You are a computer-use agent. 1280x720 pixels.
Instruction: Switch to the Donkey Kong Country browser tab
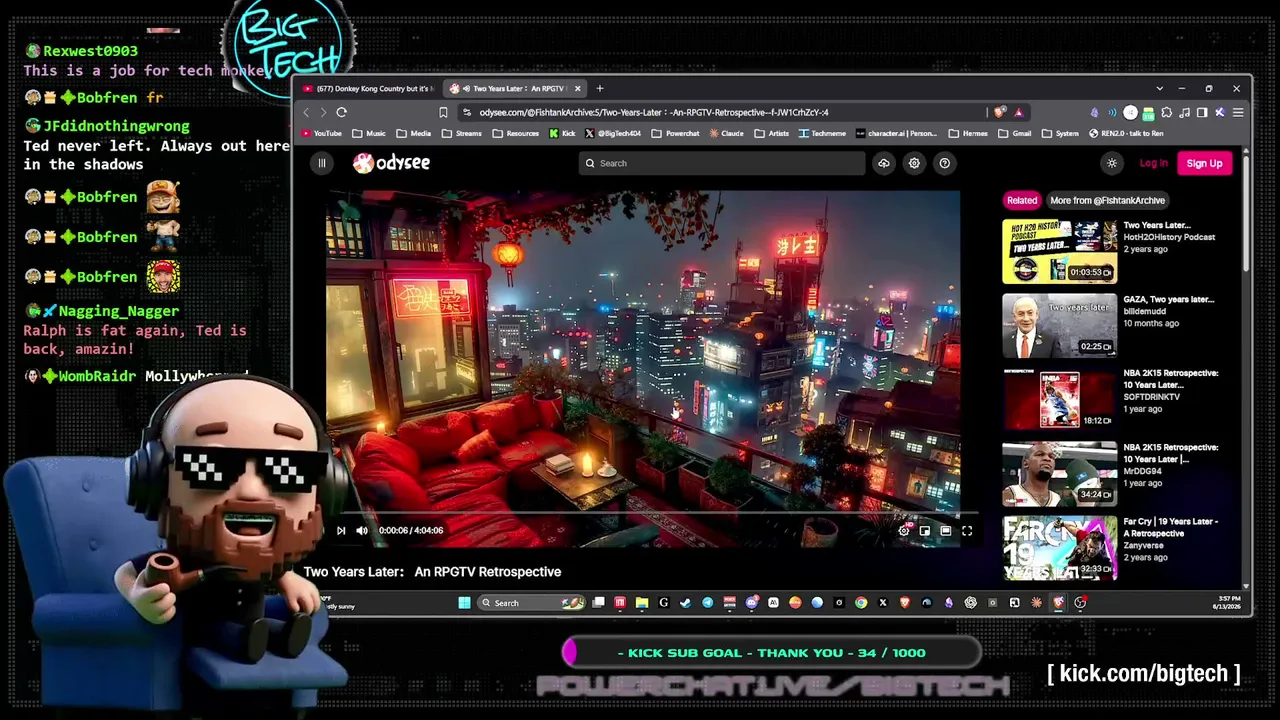(x=368, y=88)
